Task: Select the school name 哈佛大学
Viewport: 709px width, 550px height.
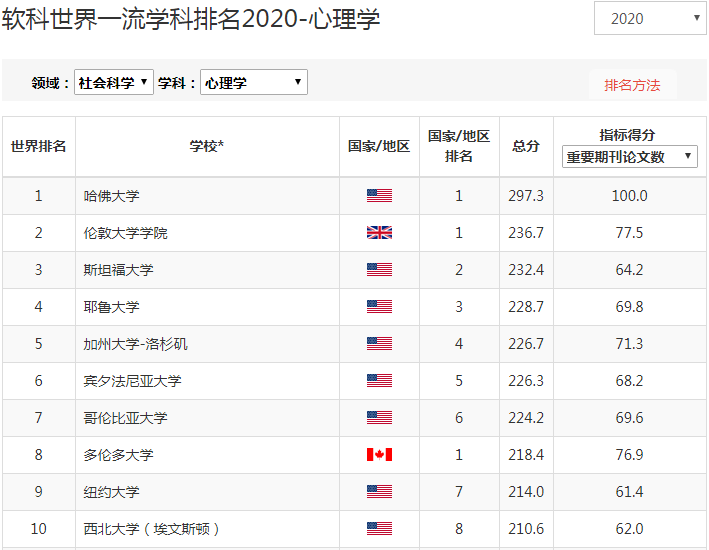Action: pos(111,196)
